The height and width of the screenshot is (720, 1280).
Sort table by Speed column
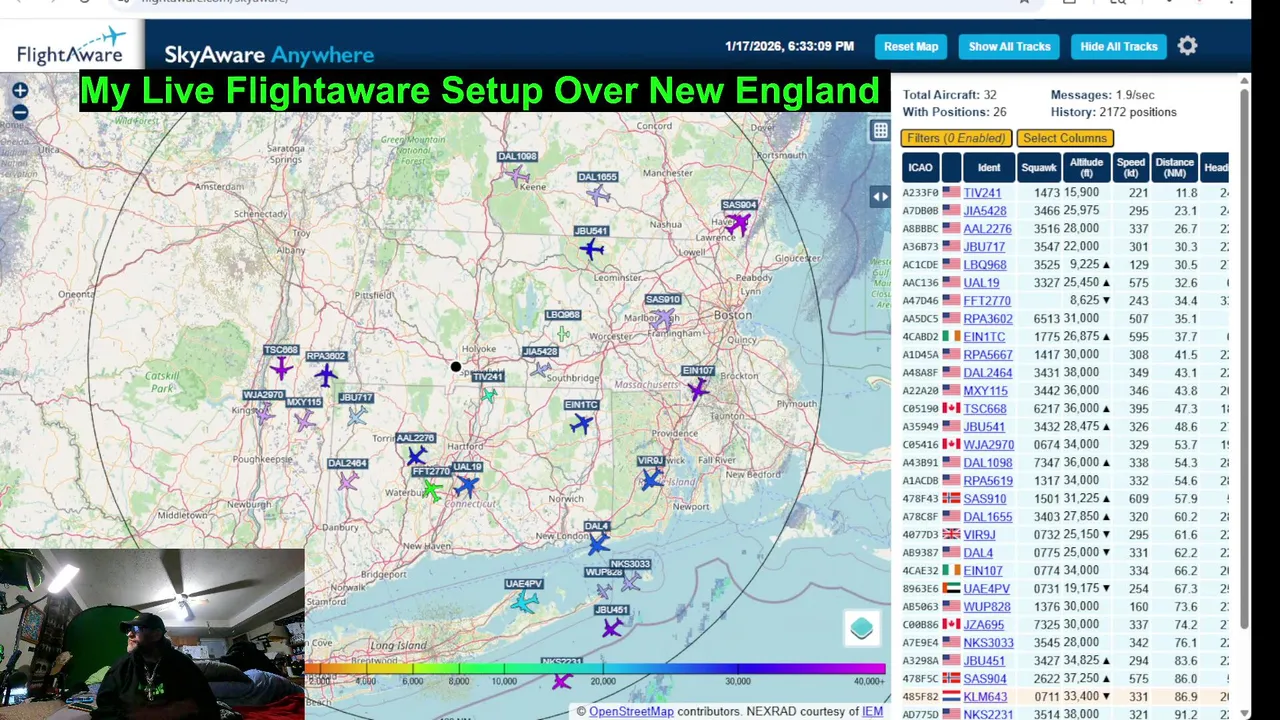coord(1131,167)
